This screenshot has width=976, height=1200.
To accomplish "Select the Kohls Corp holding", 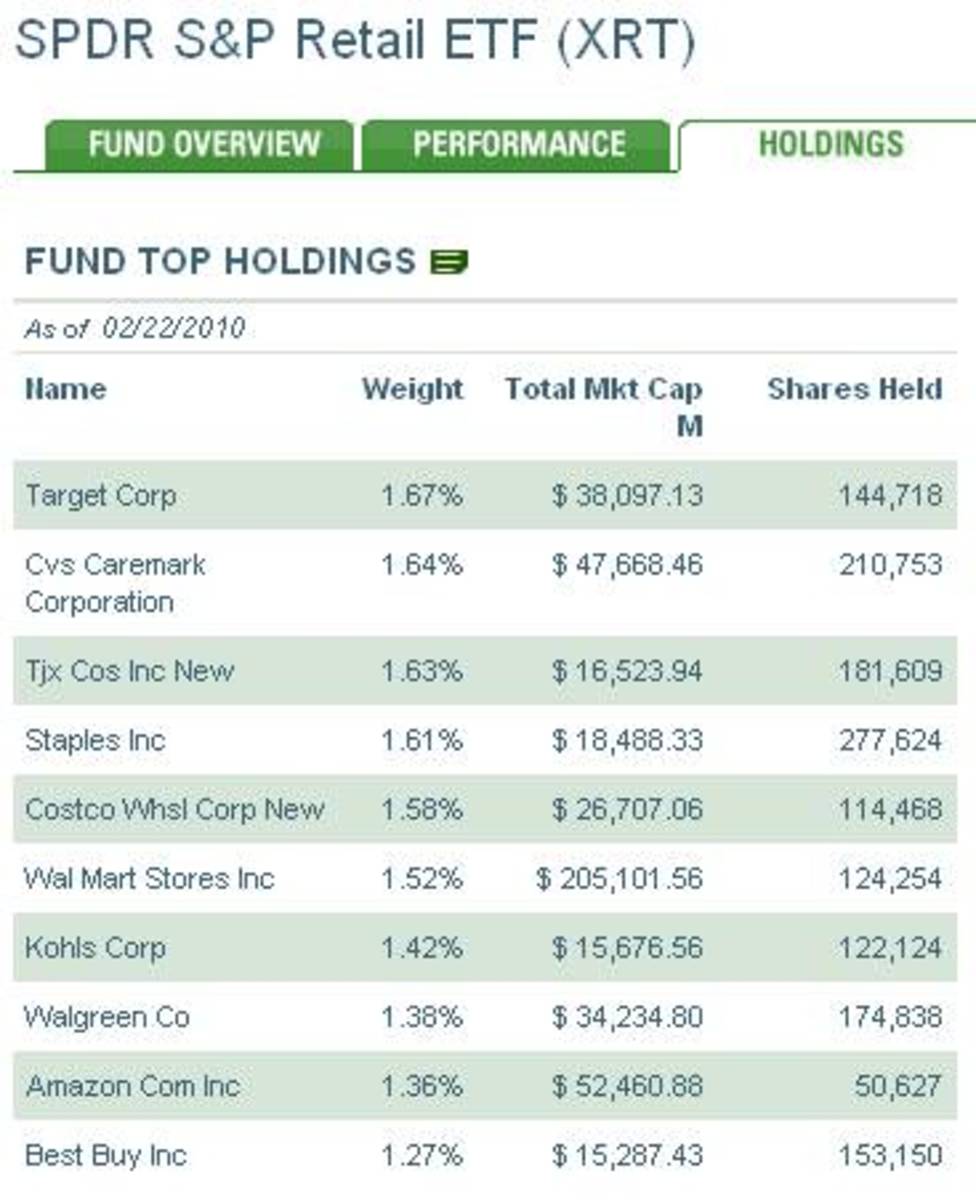I will [95, 948].
